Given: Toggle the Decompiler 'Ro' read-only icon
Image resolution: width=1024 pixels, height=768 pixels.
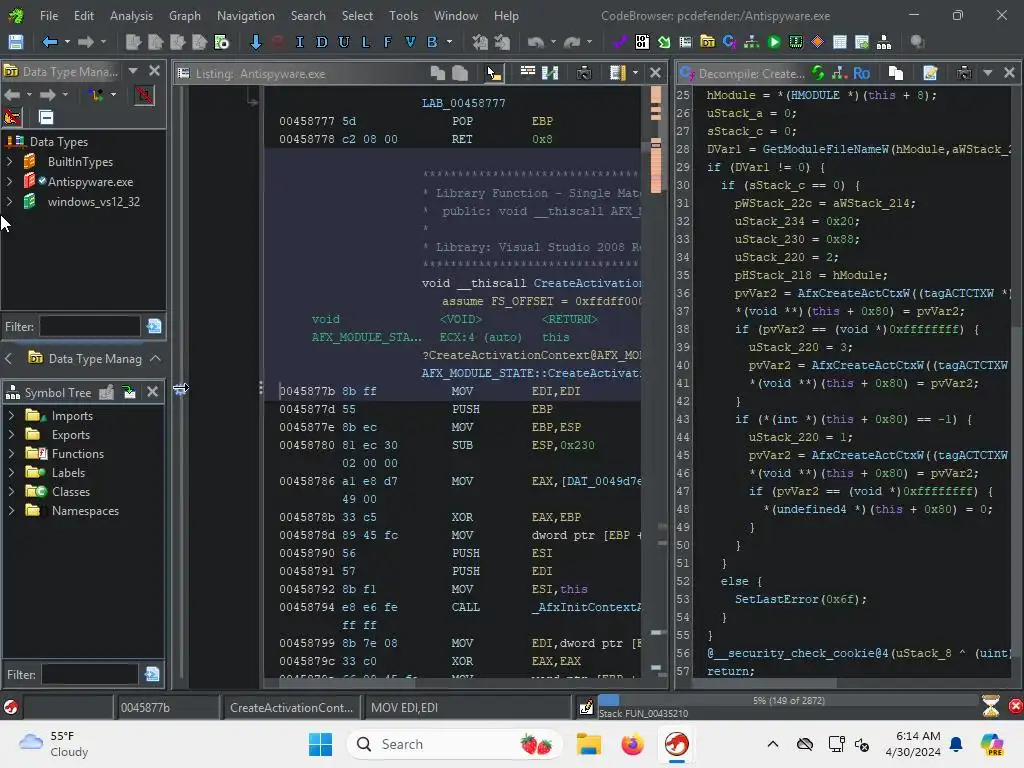Looking at the screenshot, I should tap(861, 73).
